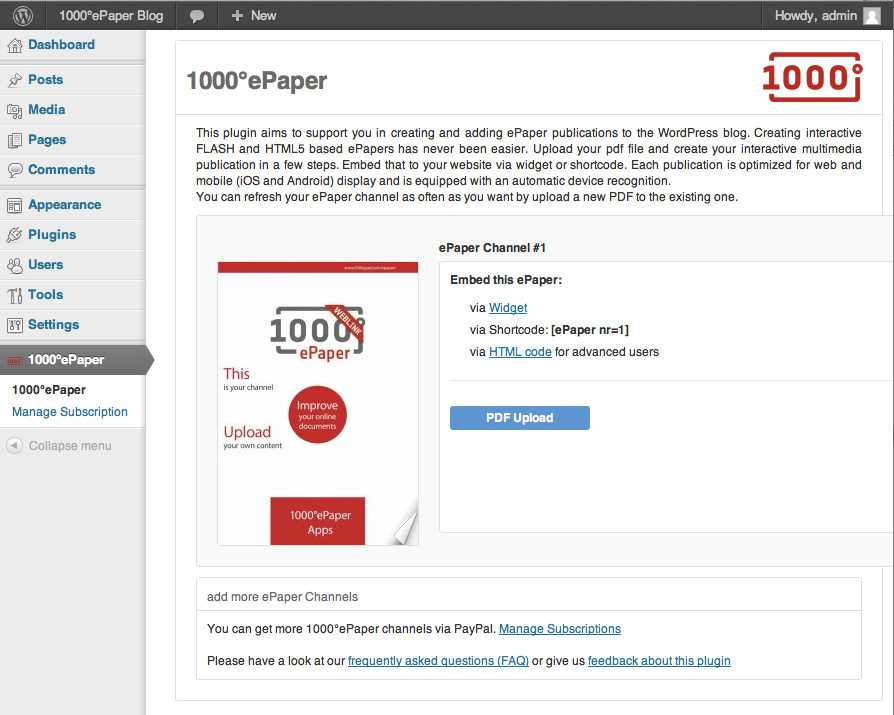Click the plus icon beside New
The width and height of the screenshot is (894, 715).
coord(237,16)
